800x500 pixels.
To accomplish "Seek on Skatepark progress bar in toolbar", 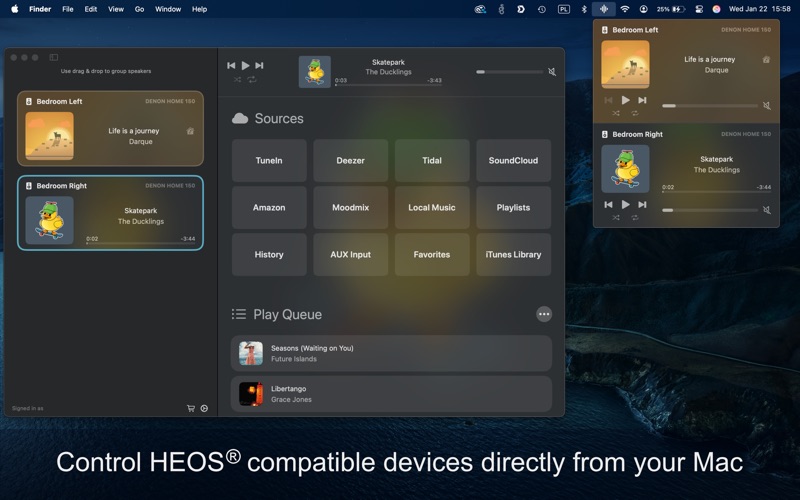I will pos(388,85).
